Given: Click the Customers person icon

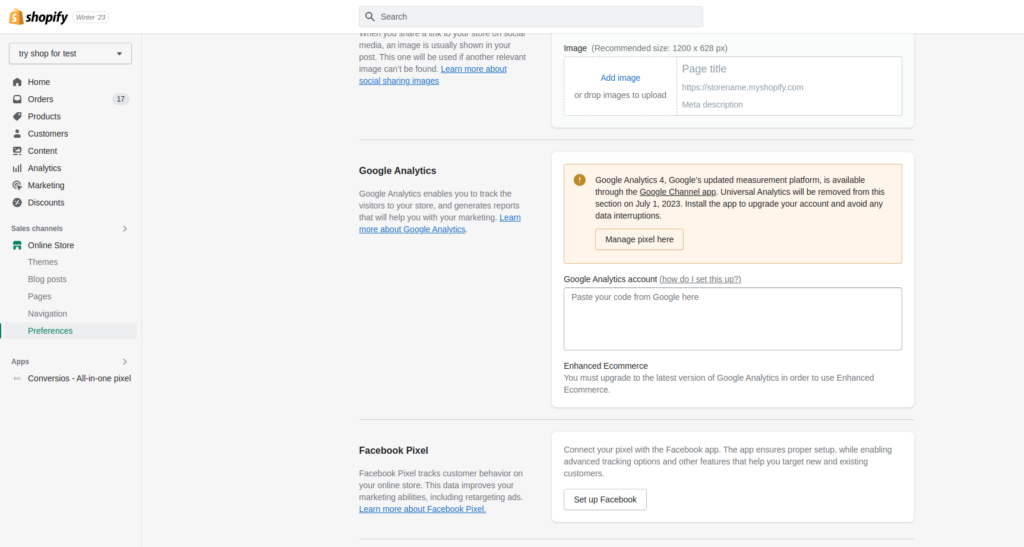Looking at the screenshot, I should 17,134.
